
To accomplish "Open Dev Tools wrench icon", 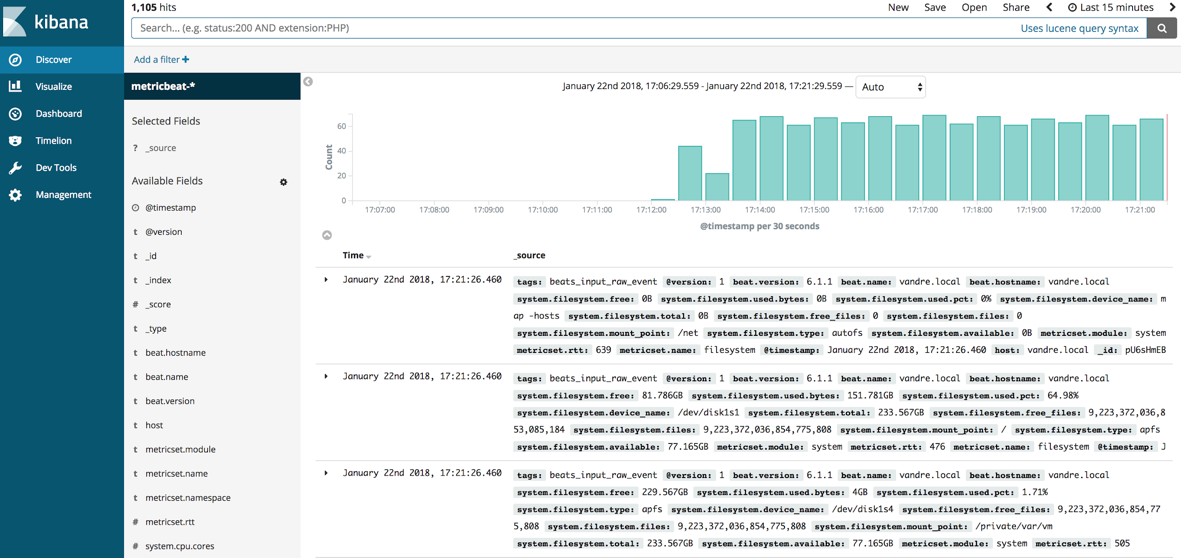I will (15, 168).
